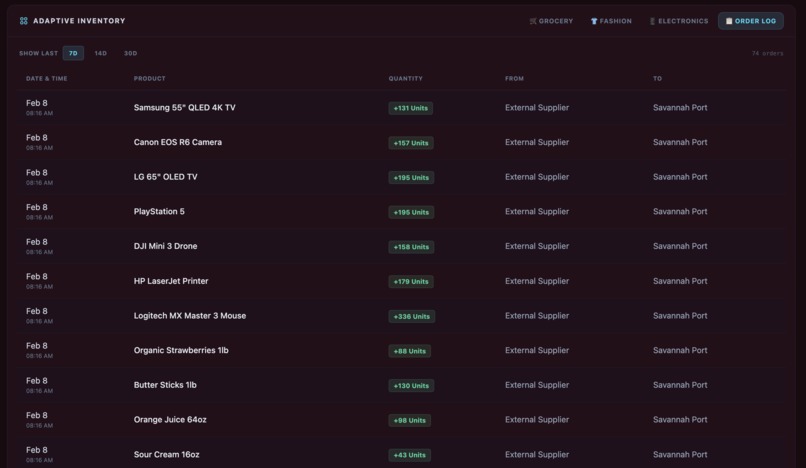Click the +43 Units badge
This screenshot has height=468, width=806.
410,455
